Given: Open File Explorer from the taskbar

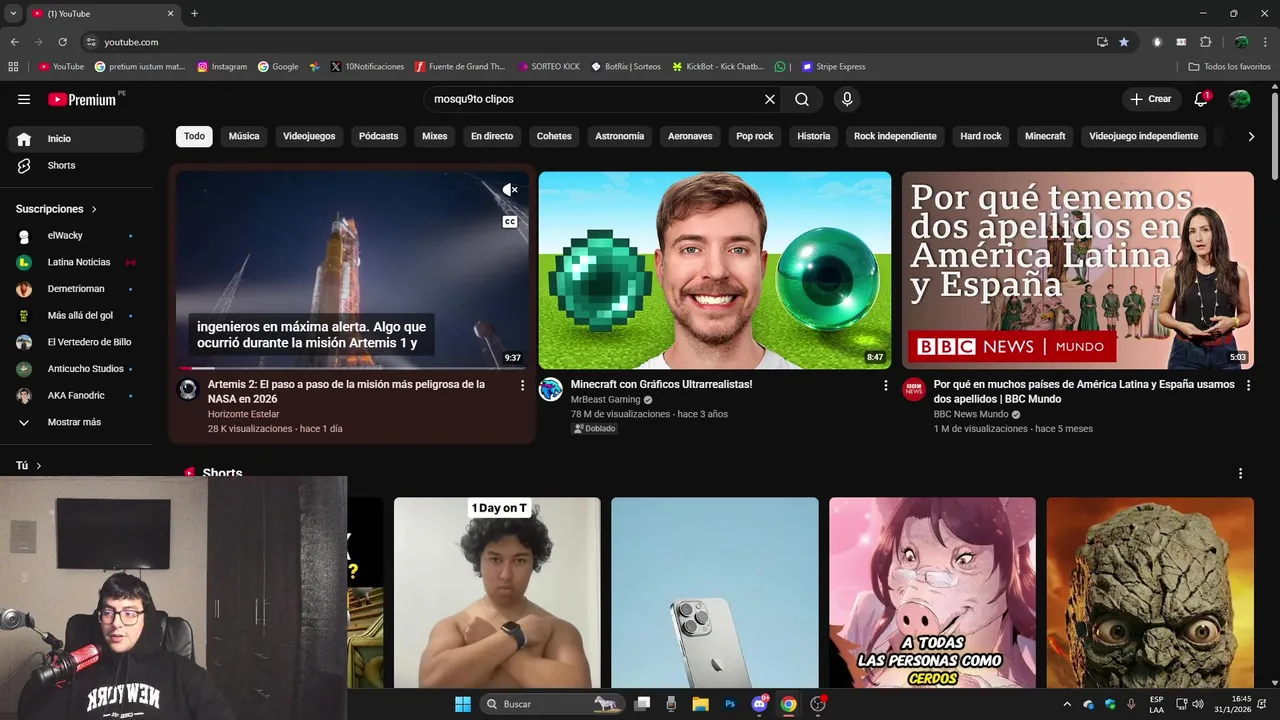Looking at the screenshot, I should click(x=700, y=704).
